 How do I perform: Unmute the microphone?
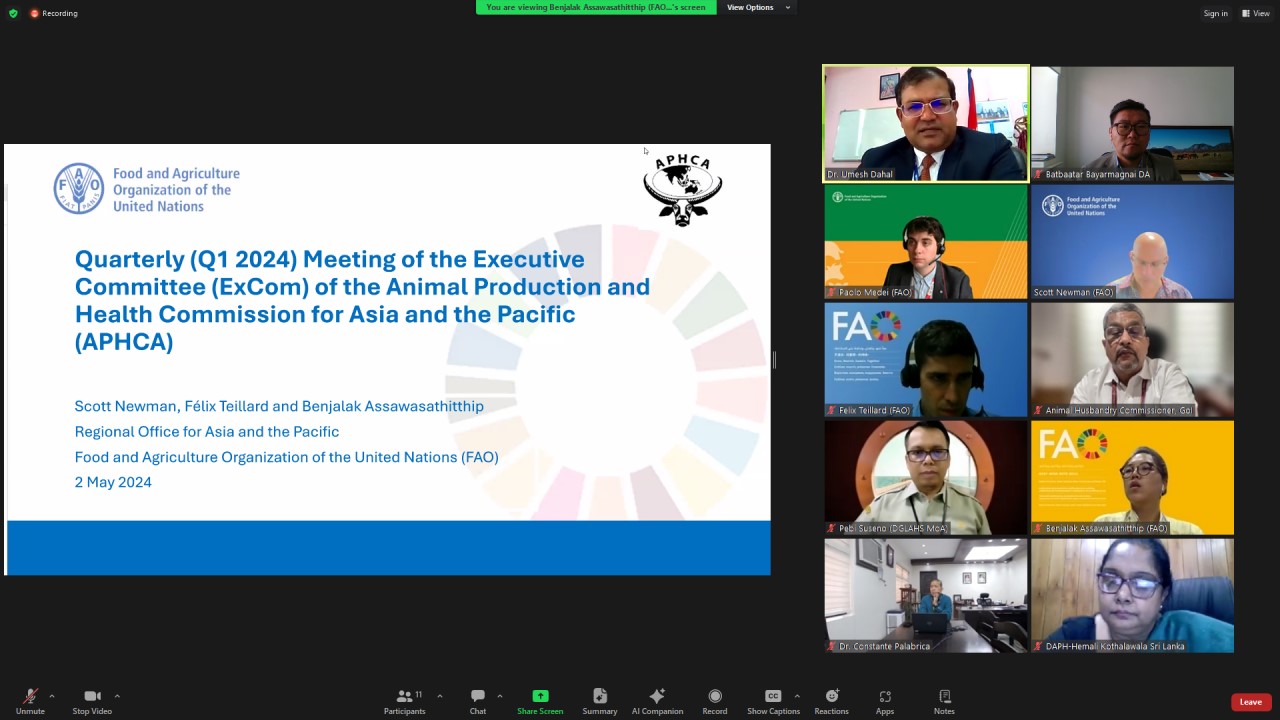(x=30, y=701)
